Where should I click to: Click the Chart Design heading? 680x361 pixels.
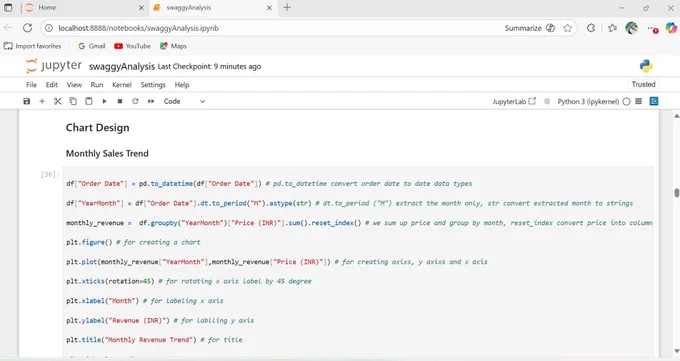tap(98, 128)
